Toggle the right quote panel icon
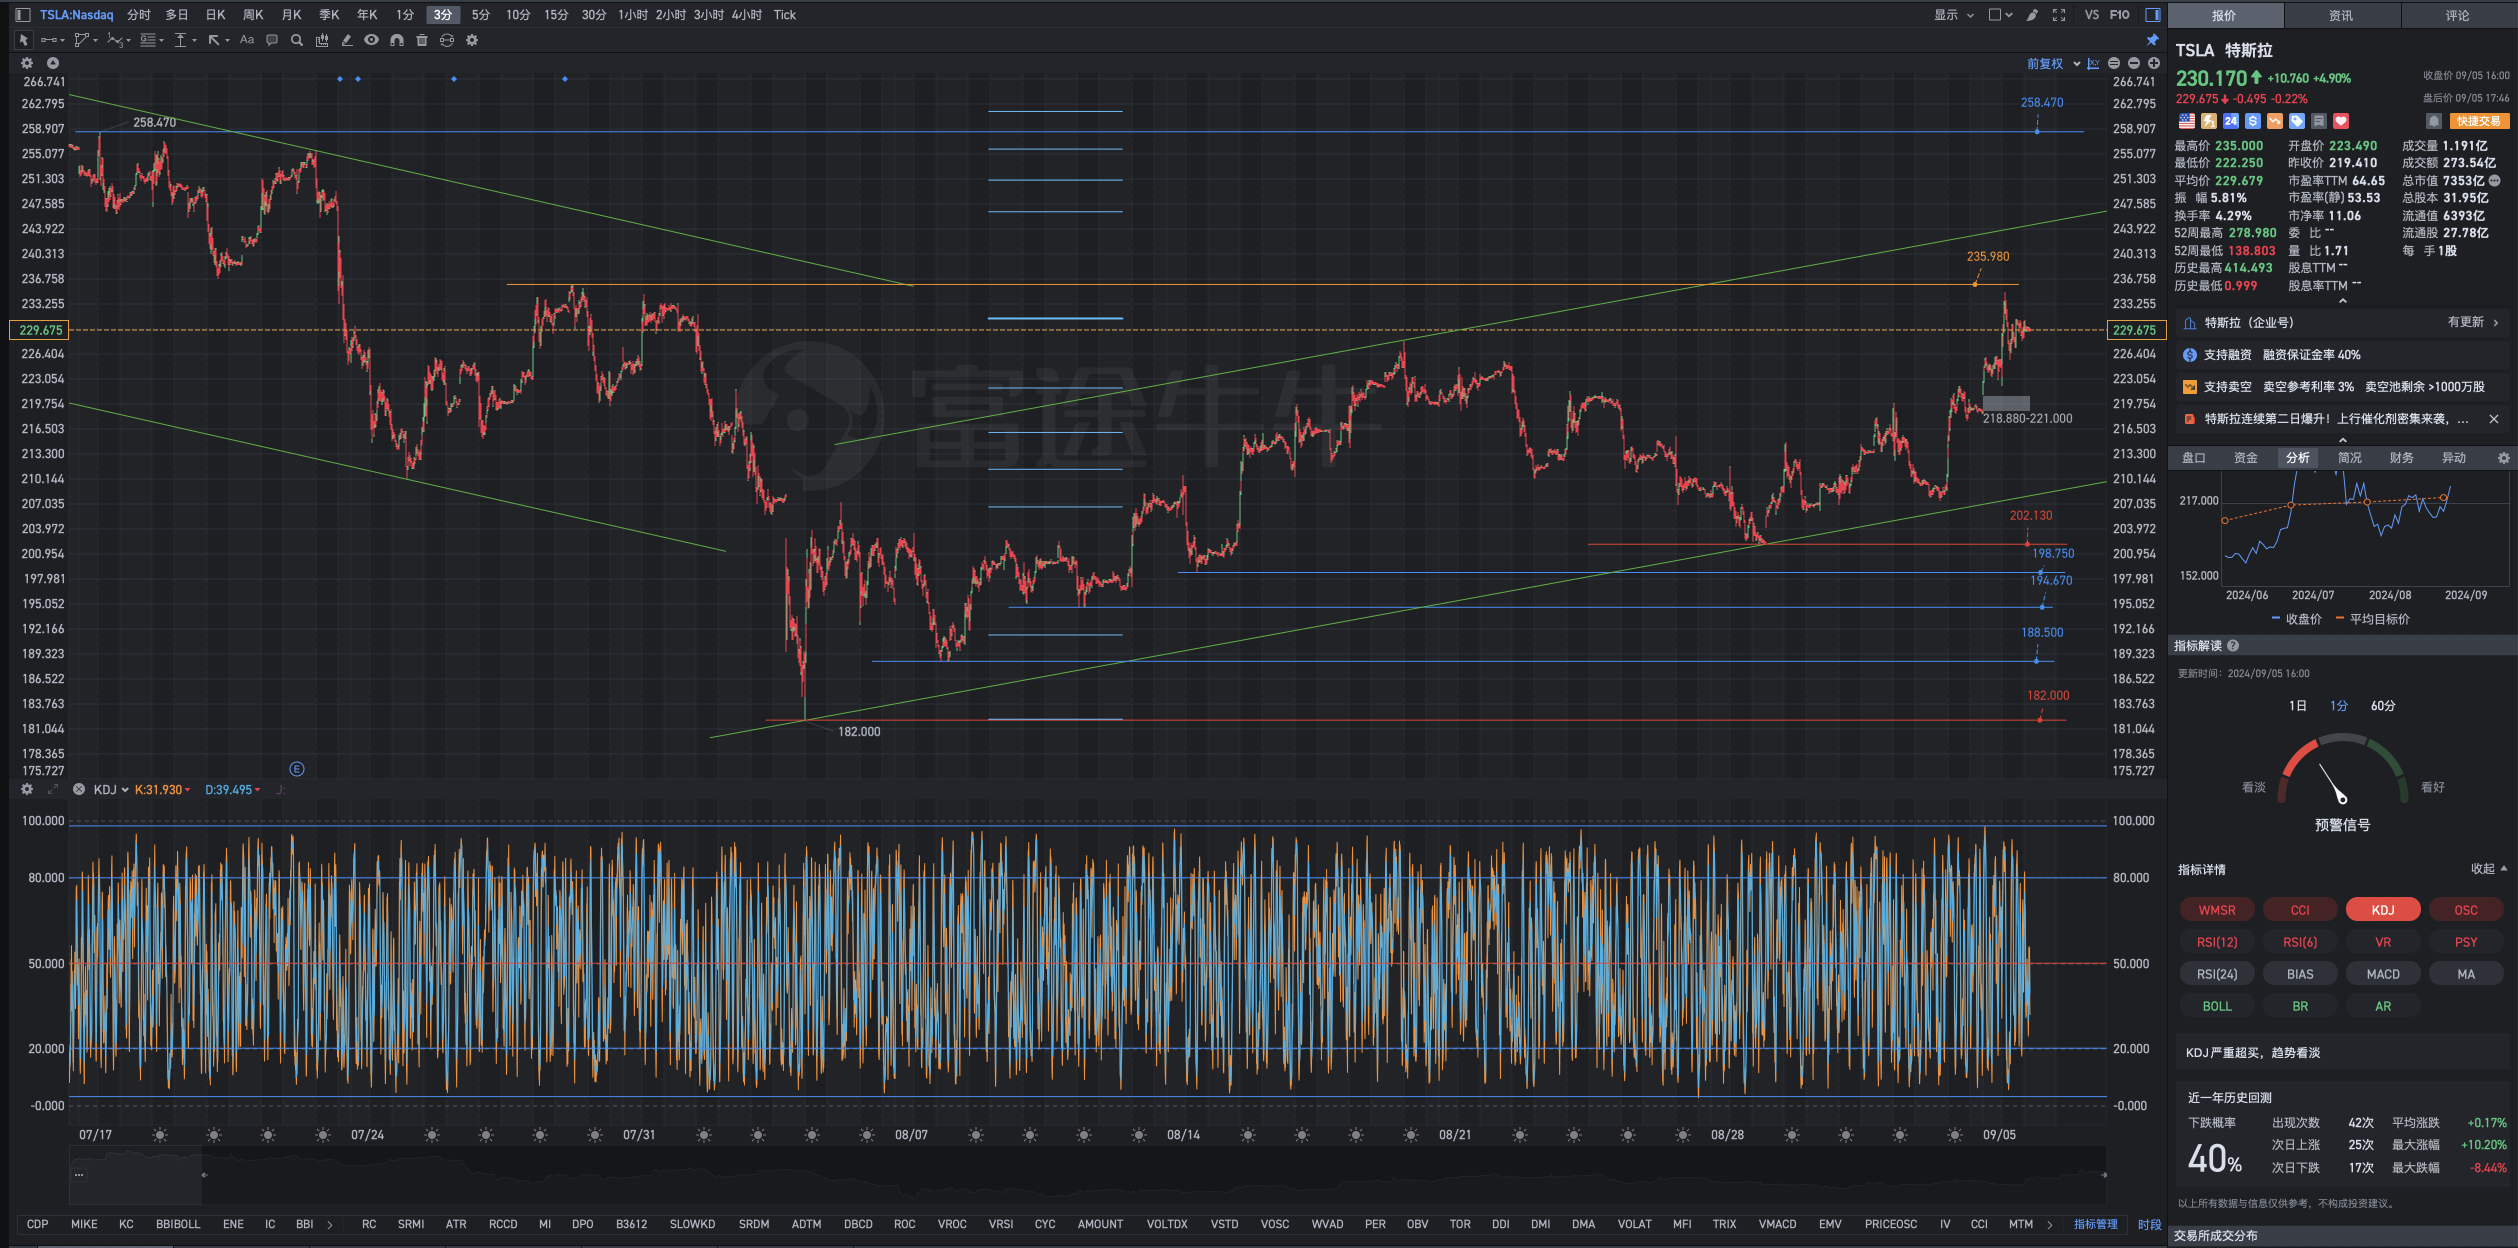This screenshot has width=2518, height=1248. (2153, 15)
